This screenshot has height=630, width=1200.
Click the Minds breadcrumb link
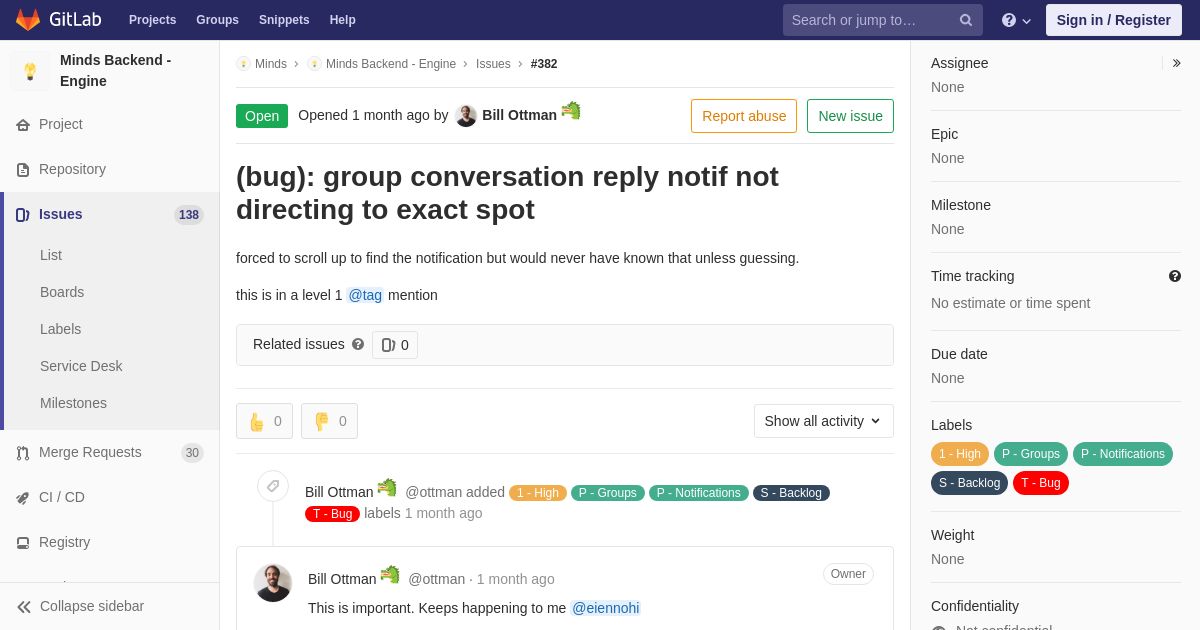[x=271, y=64]
